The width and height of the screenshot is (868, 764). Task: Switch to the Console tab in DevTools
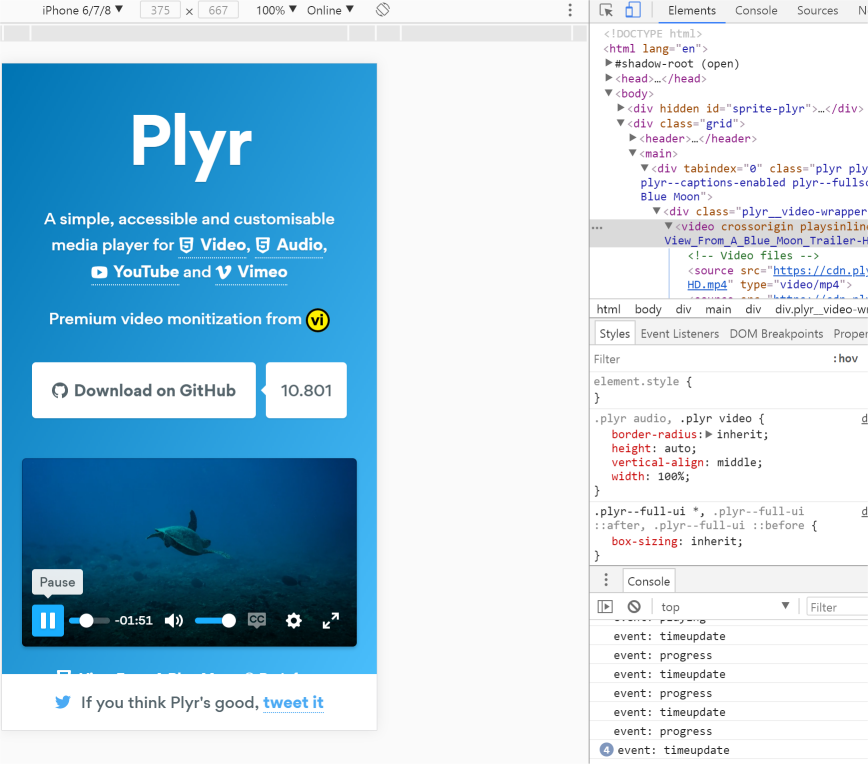tap(756, 10)
